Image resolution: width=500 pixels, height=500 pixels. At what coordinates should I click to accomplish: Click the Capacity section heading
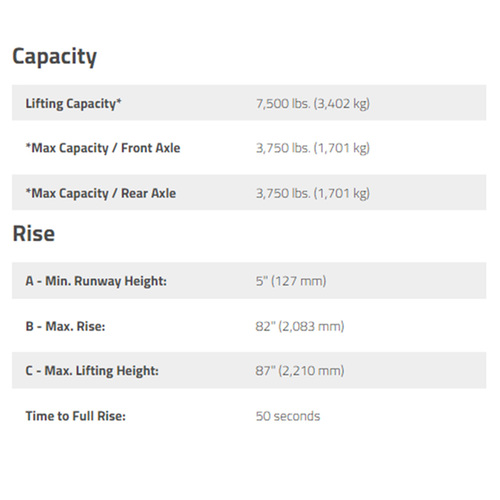tap(55, 57)
